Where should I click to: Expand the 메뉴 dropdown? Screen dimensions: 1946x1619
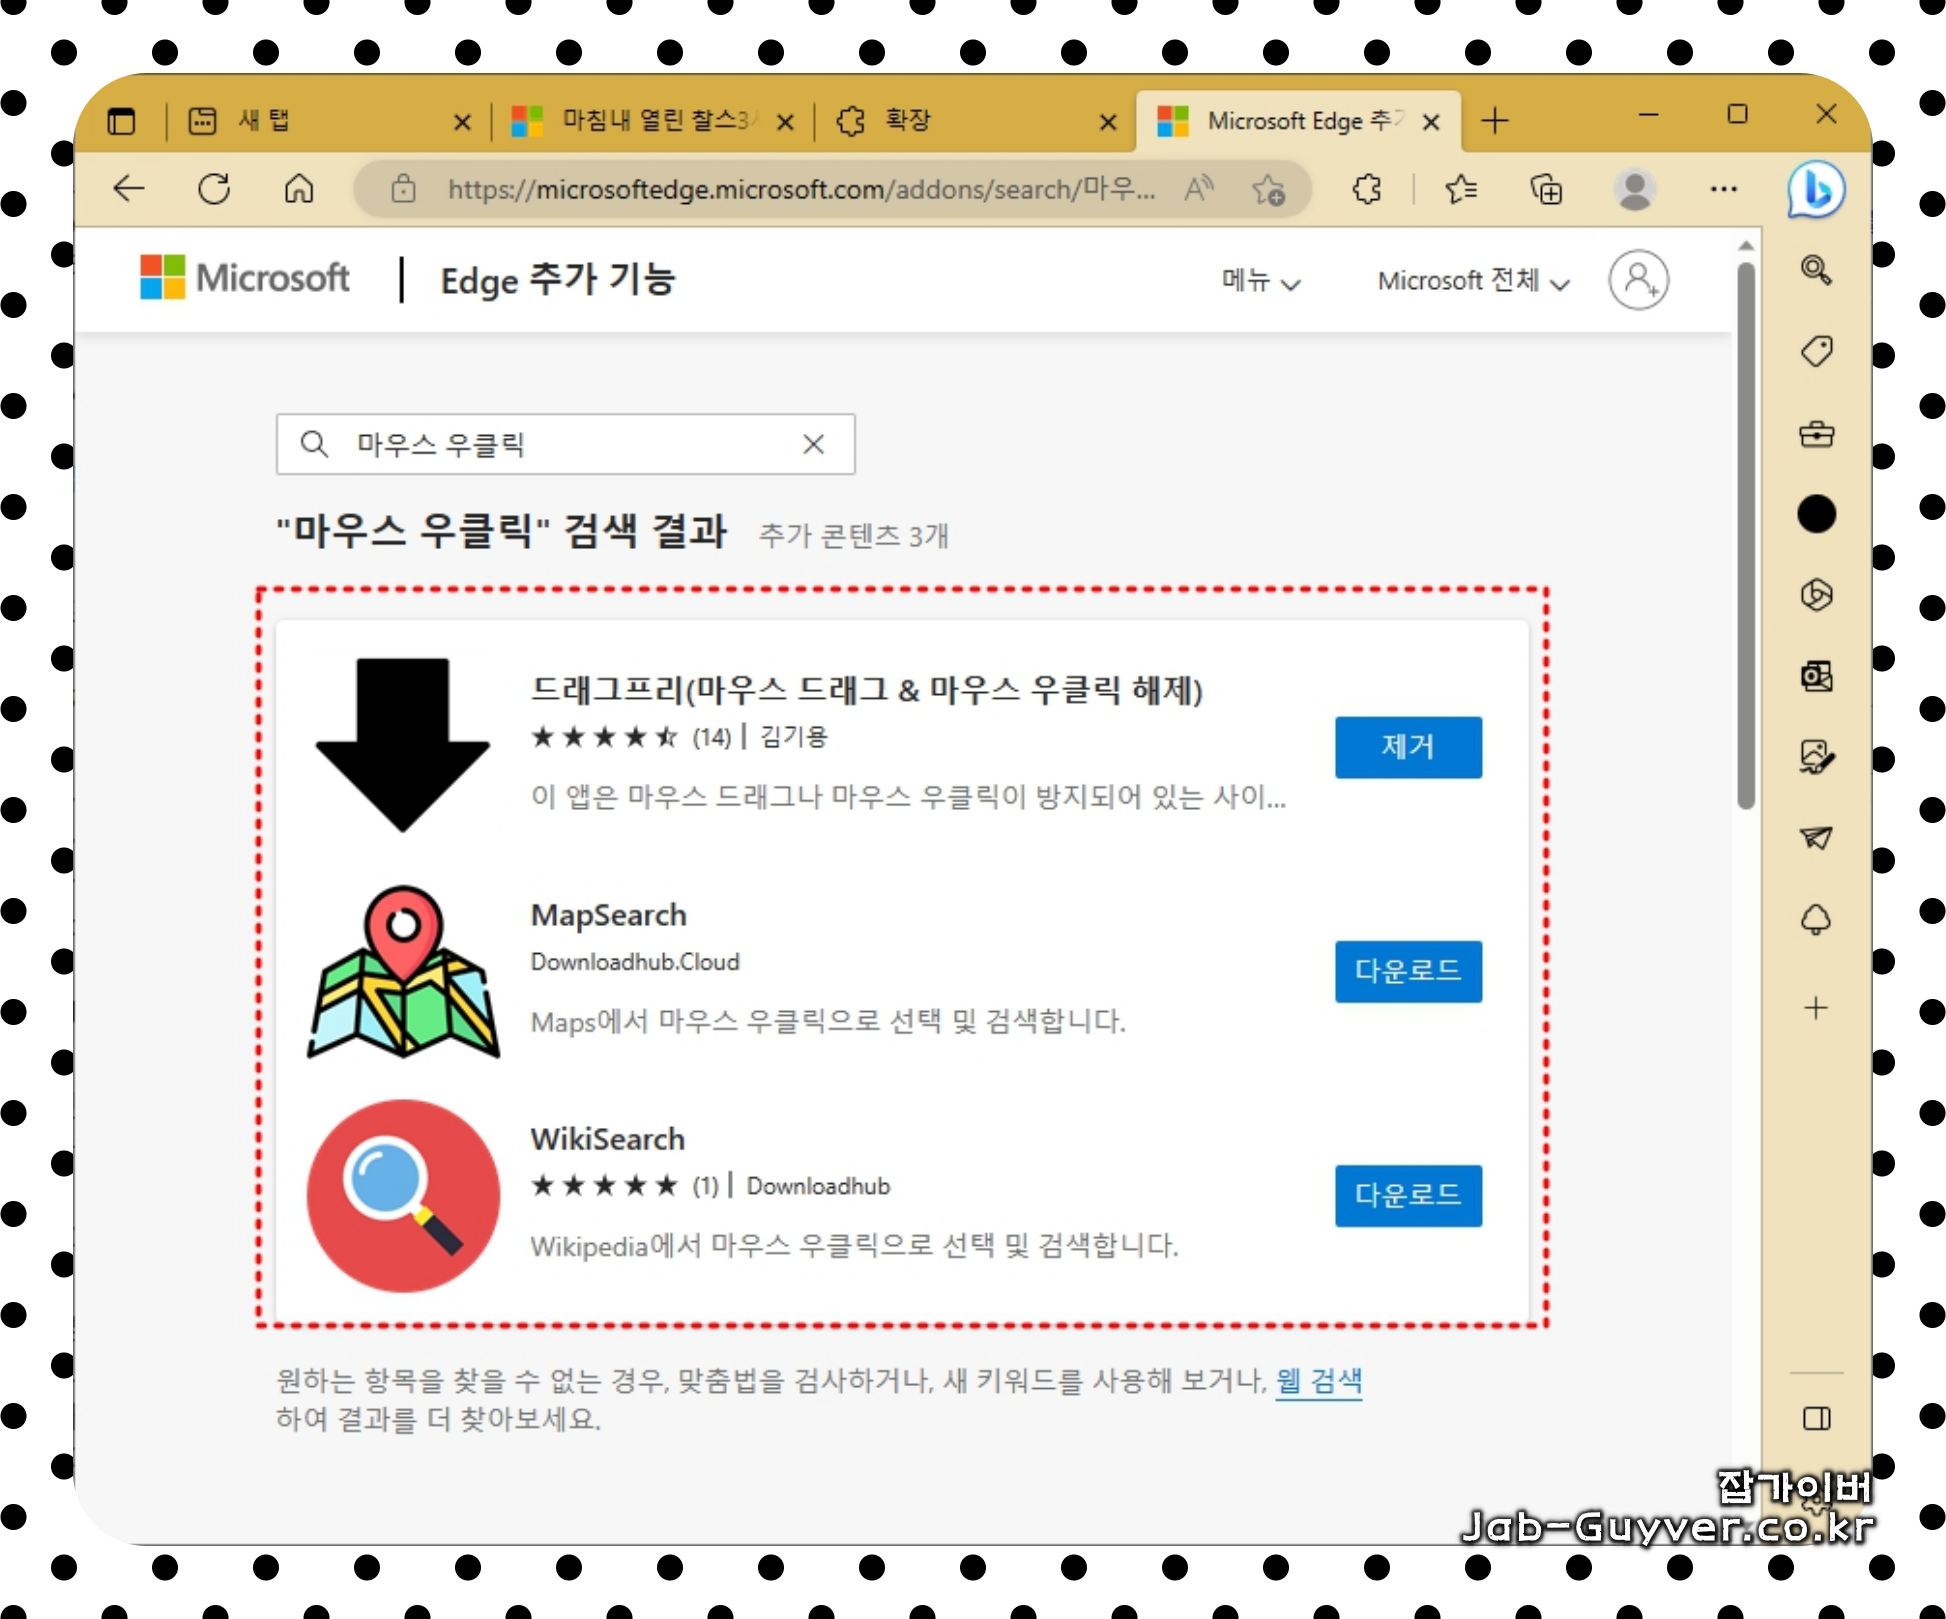pos(1260,281)
